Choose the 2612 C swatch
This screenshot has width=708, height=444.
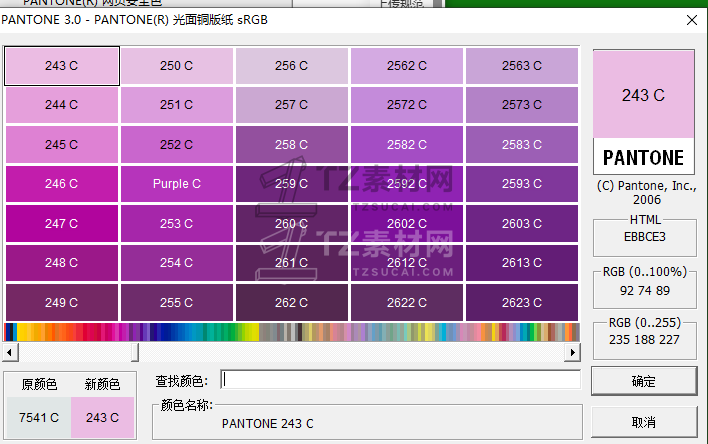(x=407, y=263)
